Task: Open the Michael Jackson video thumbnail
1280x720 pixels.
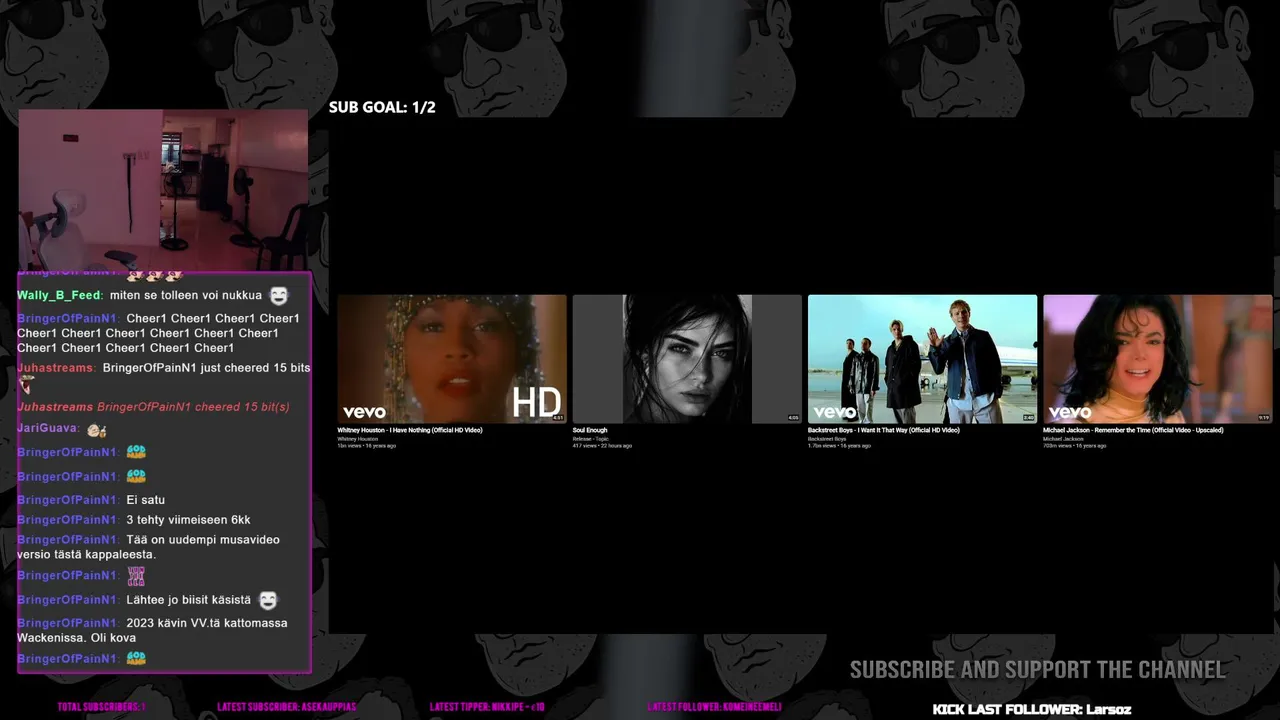Action: tap(1158, 359)
